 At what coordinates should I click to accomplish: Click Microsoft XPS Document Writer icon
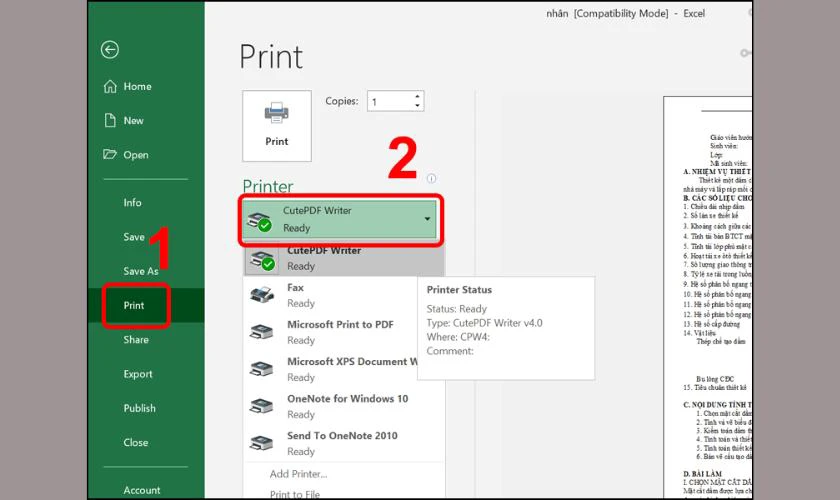tap(261, 369)
